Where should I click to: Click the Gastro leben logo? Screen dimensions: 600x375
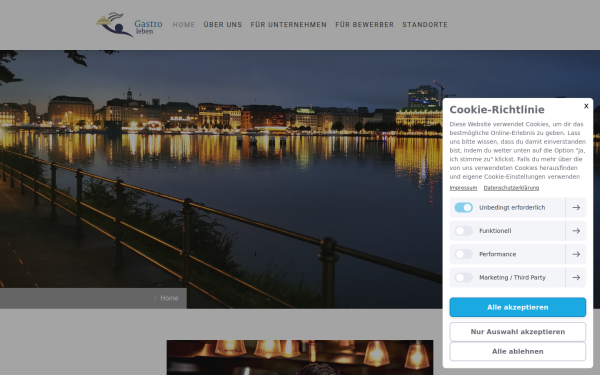[x=129, y=25]
